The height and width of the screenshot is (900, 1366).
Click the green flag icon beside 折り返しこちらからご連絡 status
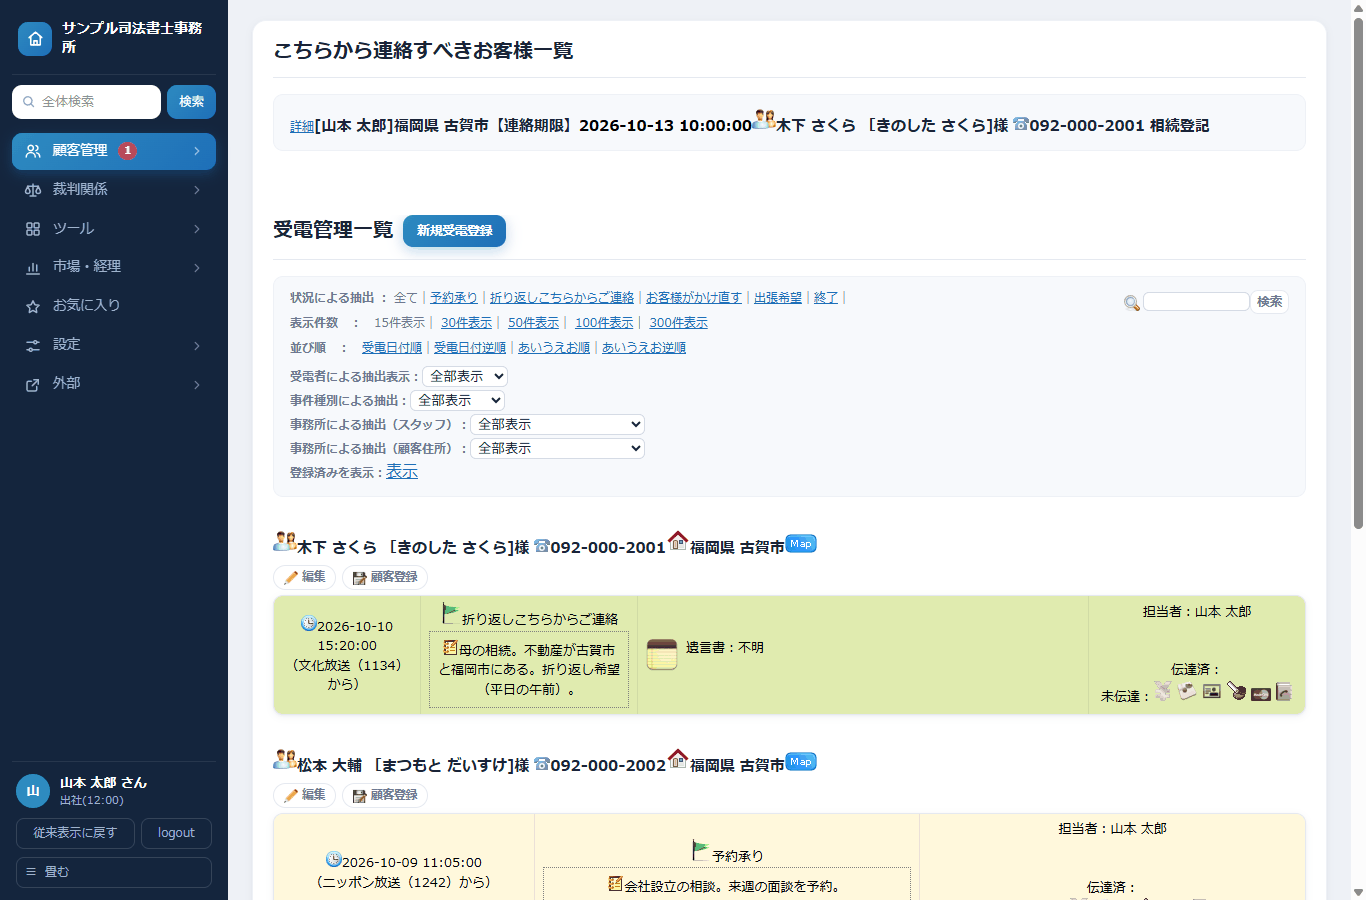pyautogui.click(x=450, y=614)
